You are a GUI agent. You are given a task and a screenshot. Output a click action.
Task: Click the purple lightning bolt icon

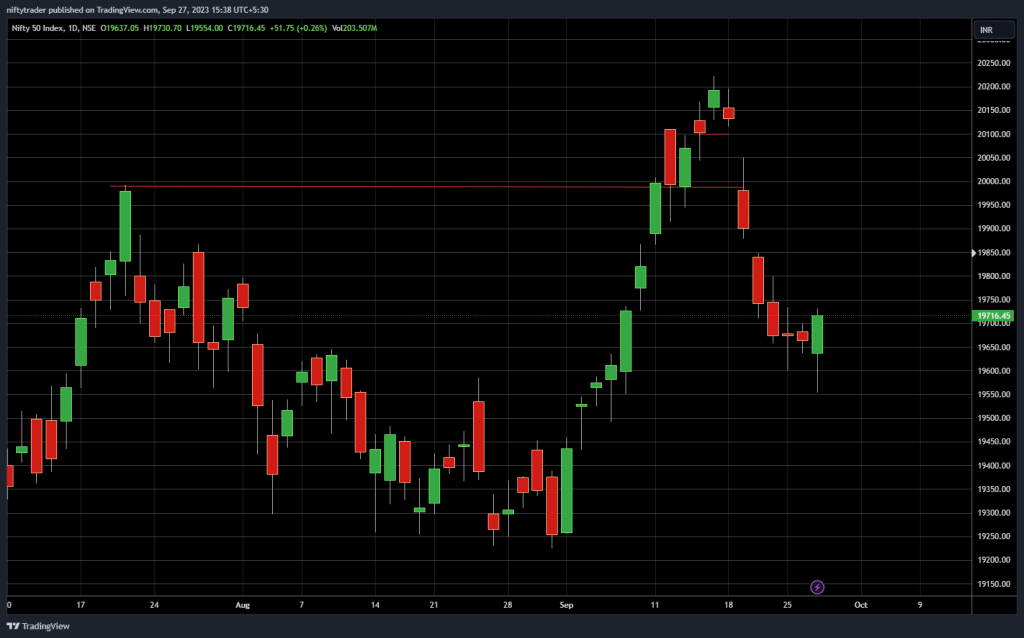[817, 587]
